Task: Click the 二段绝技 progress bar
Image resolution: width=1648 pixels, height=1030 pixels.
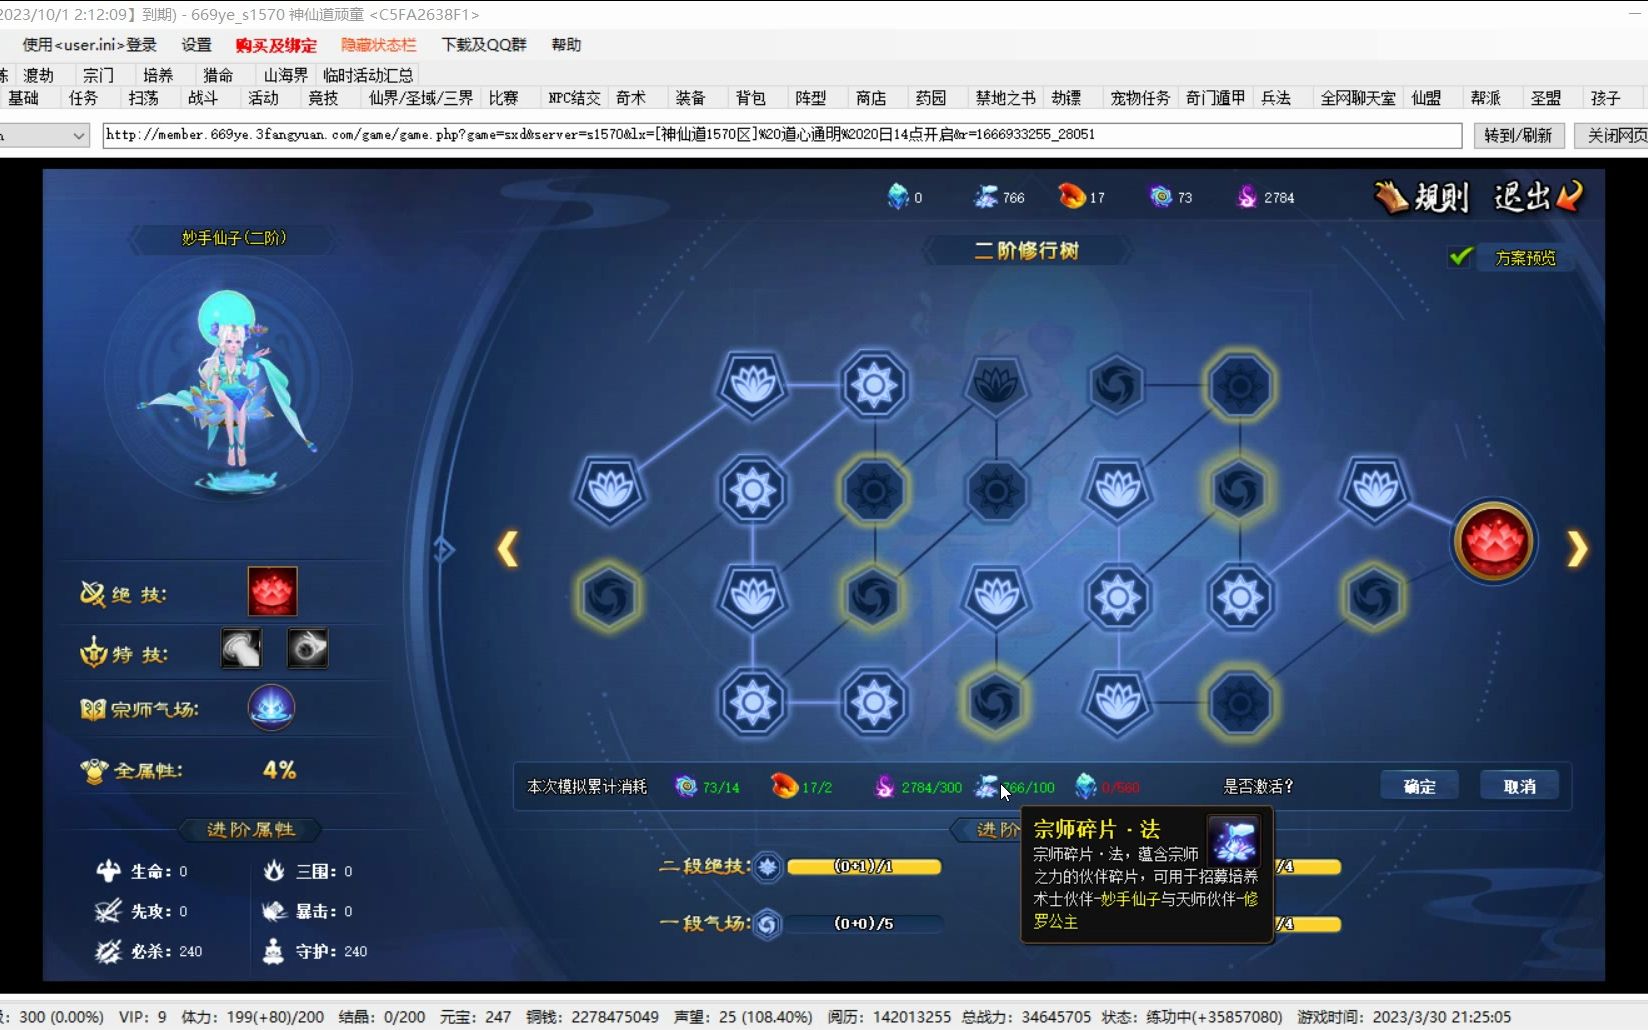Action: pyautogui.click(x=864, y=867)
